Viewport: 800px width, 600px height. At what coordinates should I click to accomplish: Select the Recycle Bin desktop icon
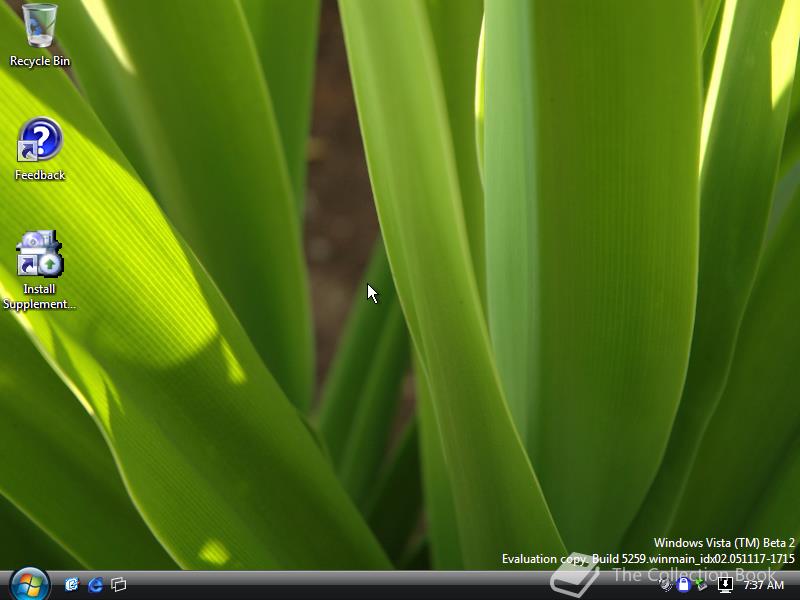click(40, 26)
